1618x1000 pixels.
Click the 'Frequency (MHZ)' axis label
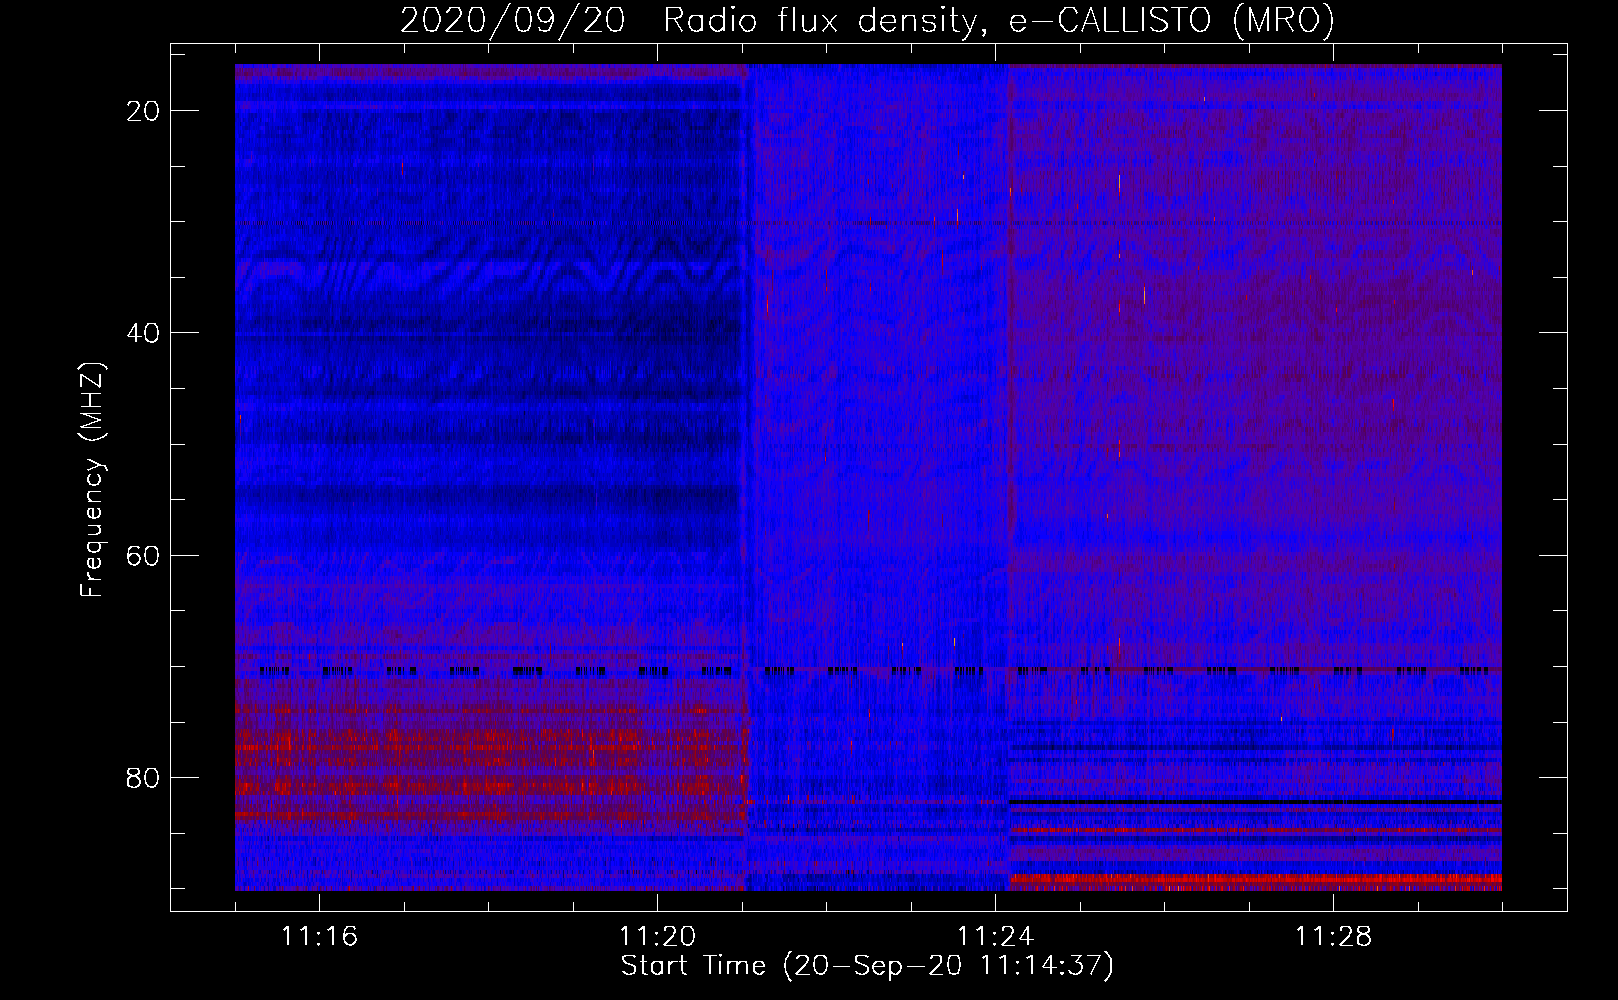92,479
